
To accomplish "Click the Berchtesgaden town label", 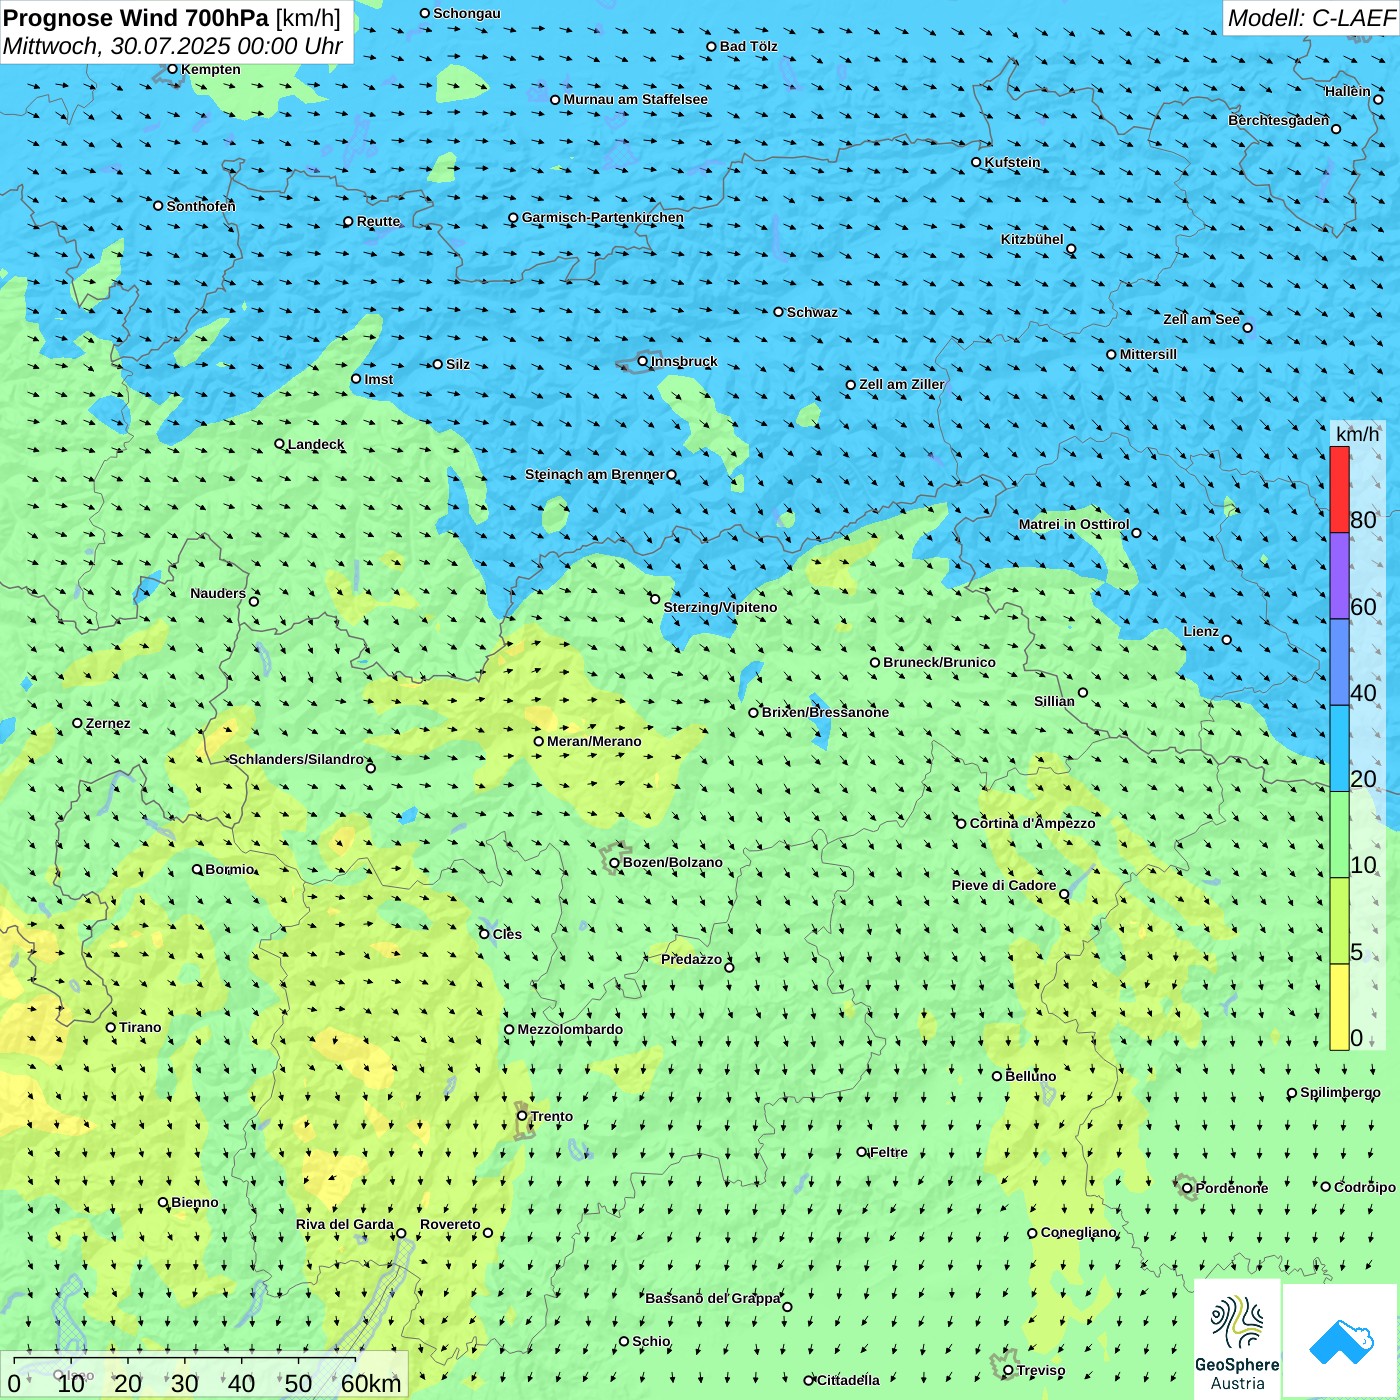I will point(1278,120).
